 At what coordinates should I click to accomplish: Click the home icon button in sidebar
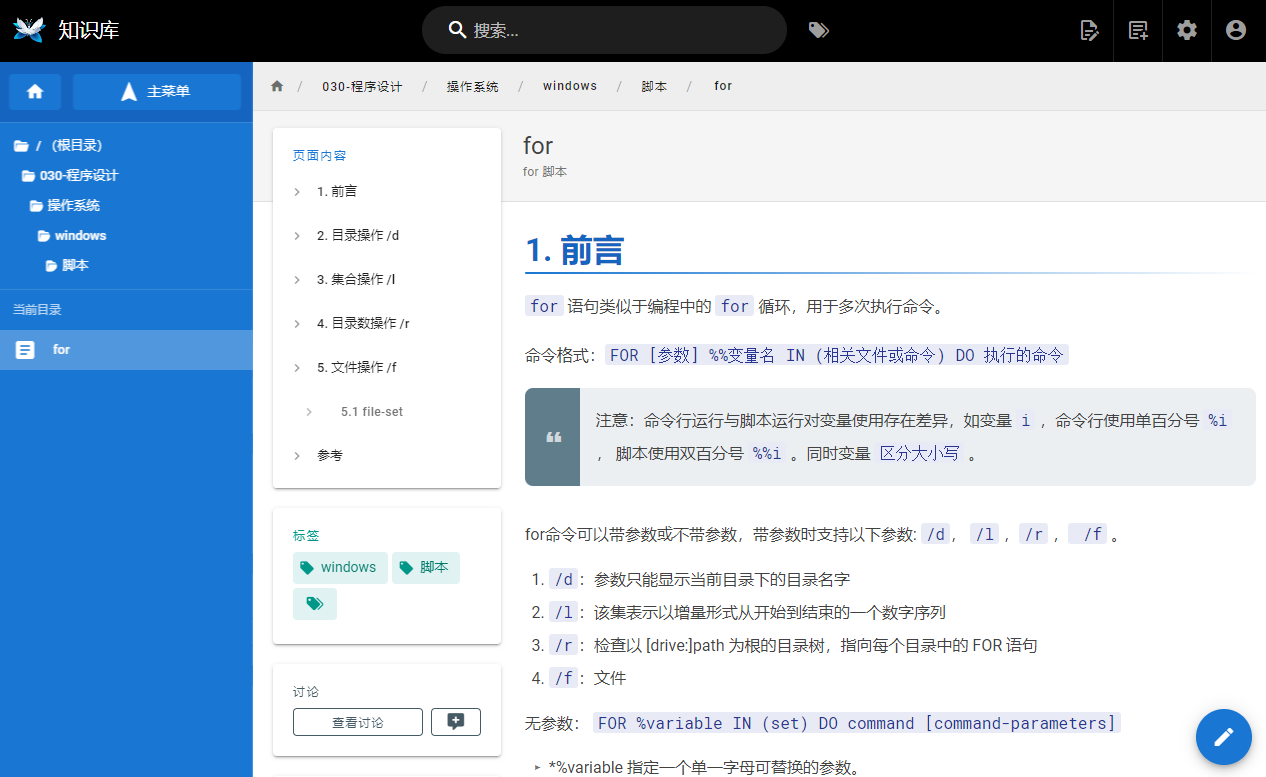coord(35,91)
